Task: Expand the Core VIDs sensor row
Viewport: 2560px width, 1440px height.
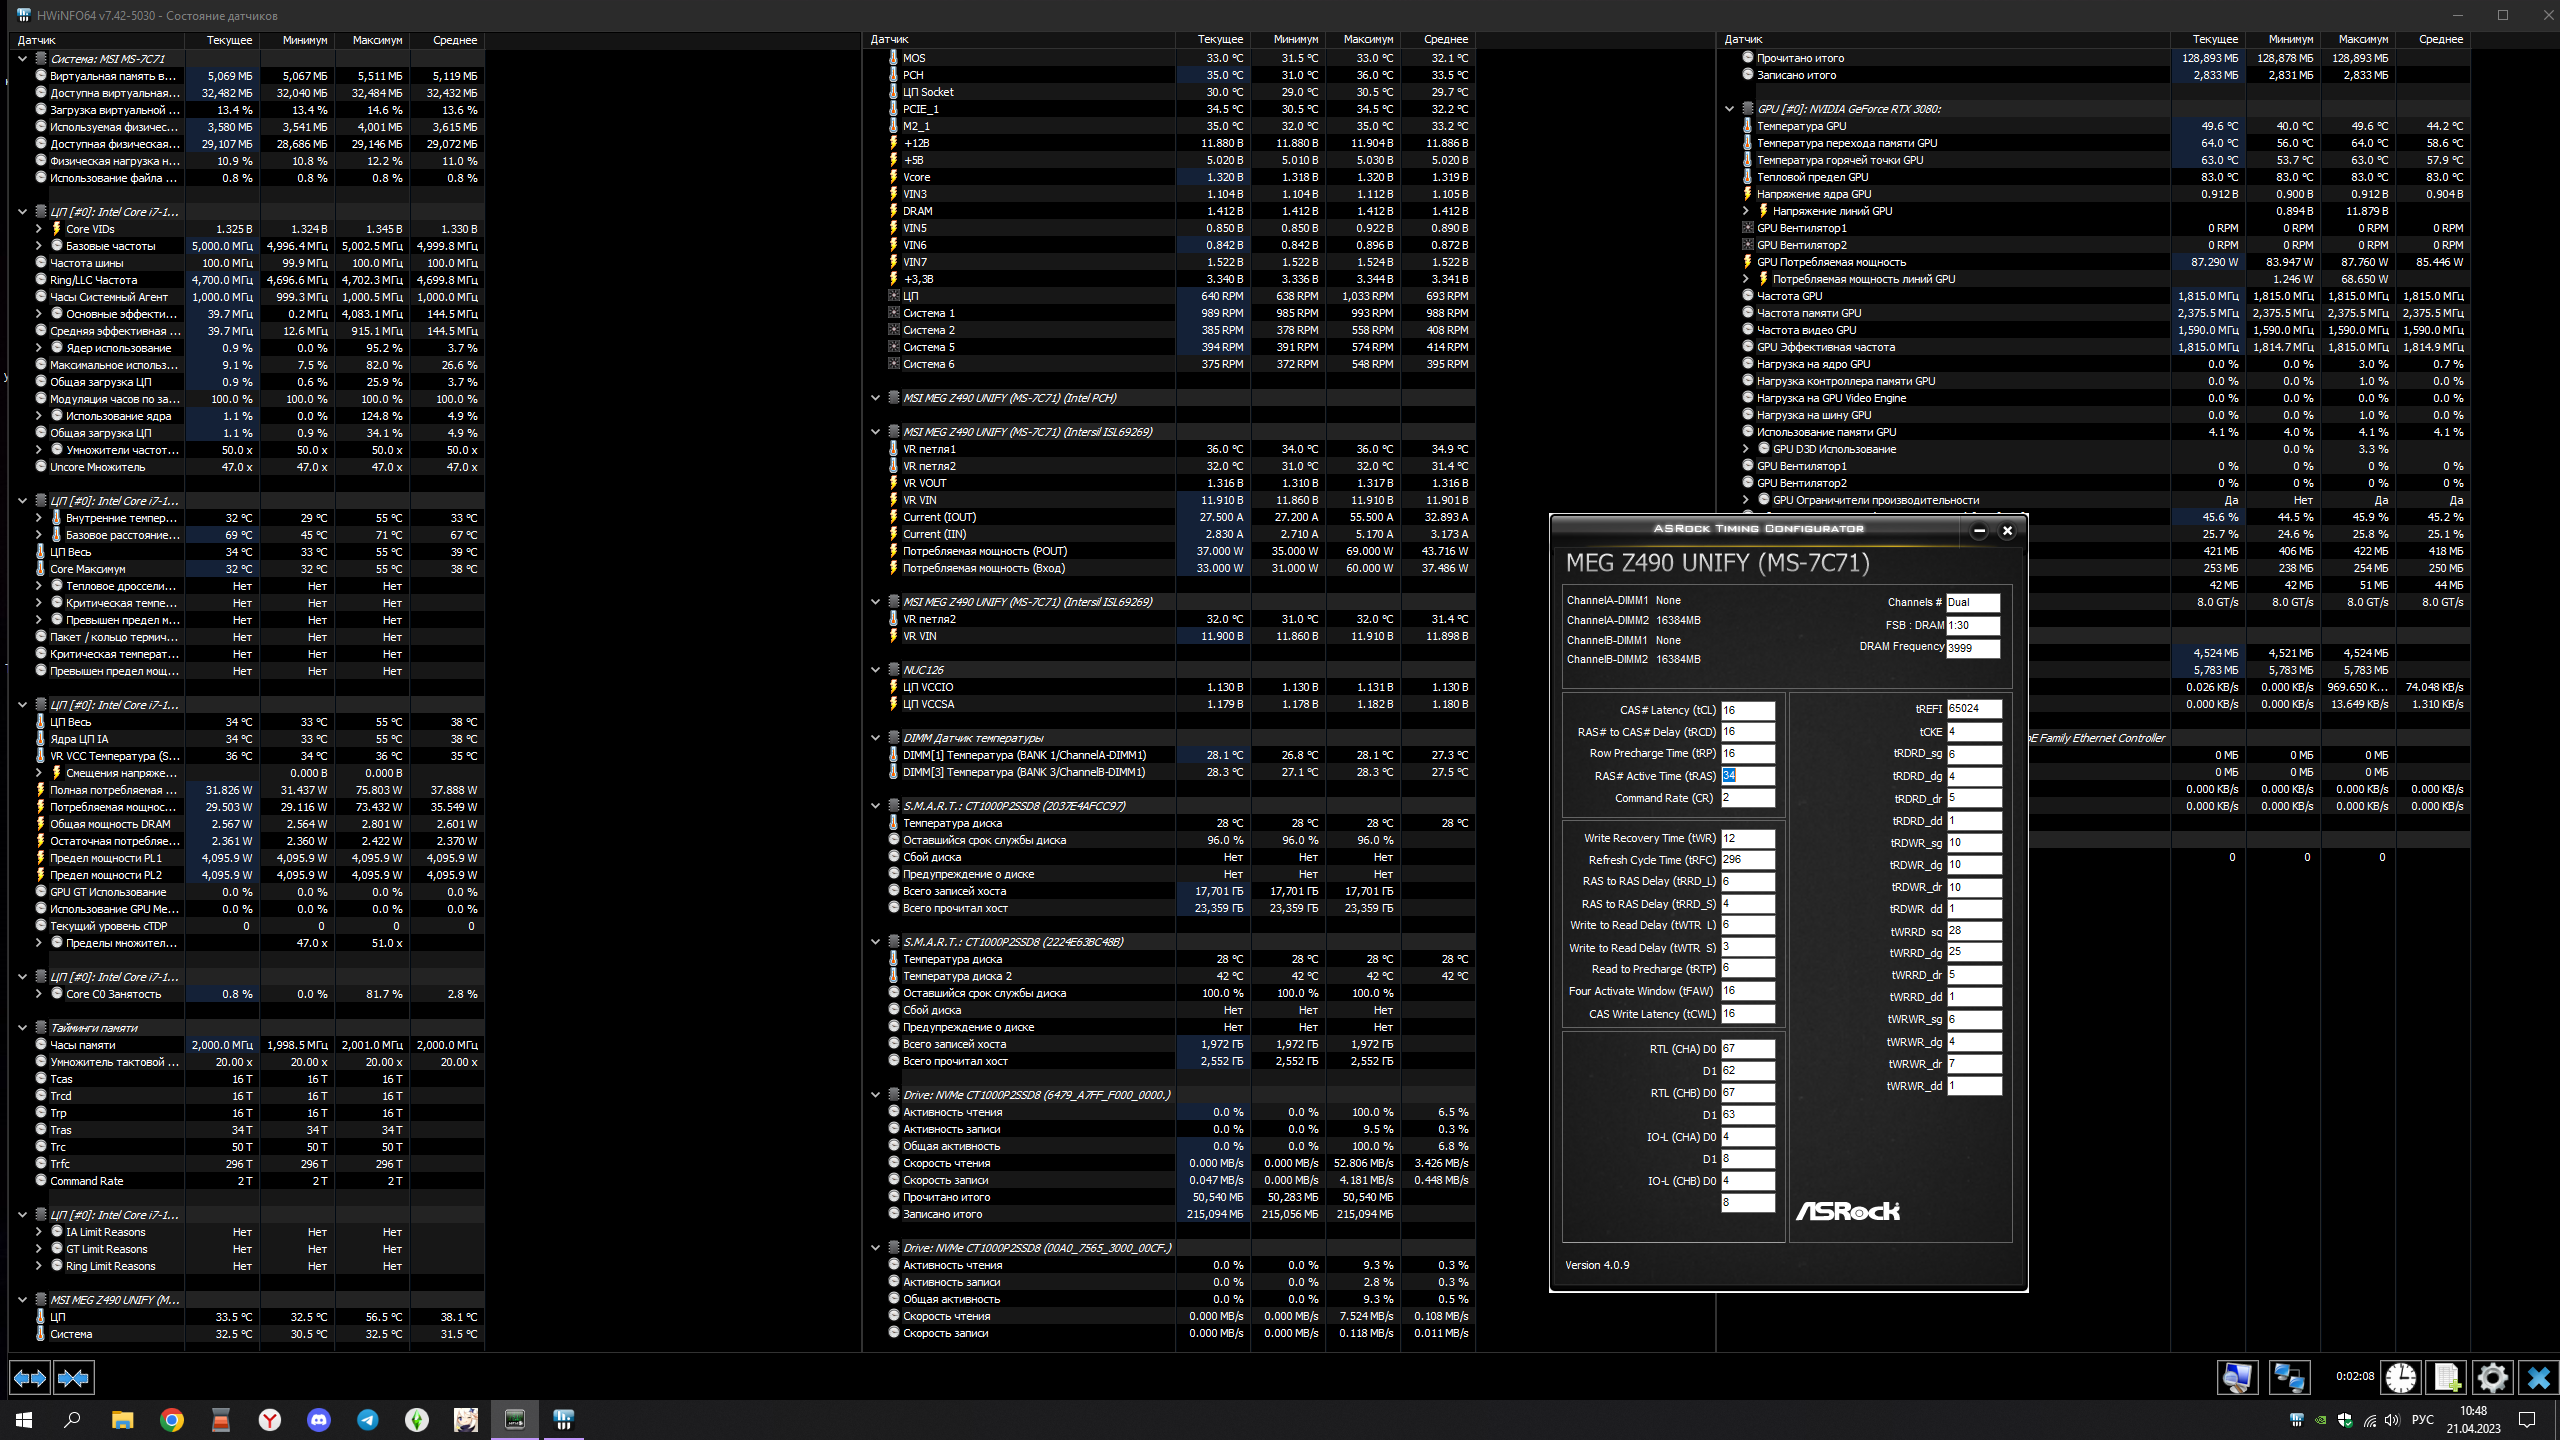Action: click(39, 229)
